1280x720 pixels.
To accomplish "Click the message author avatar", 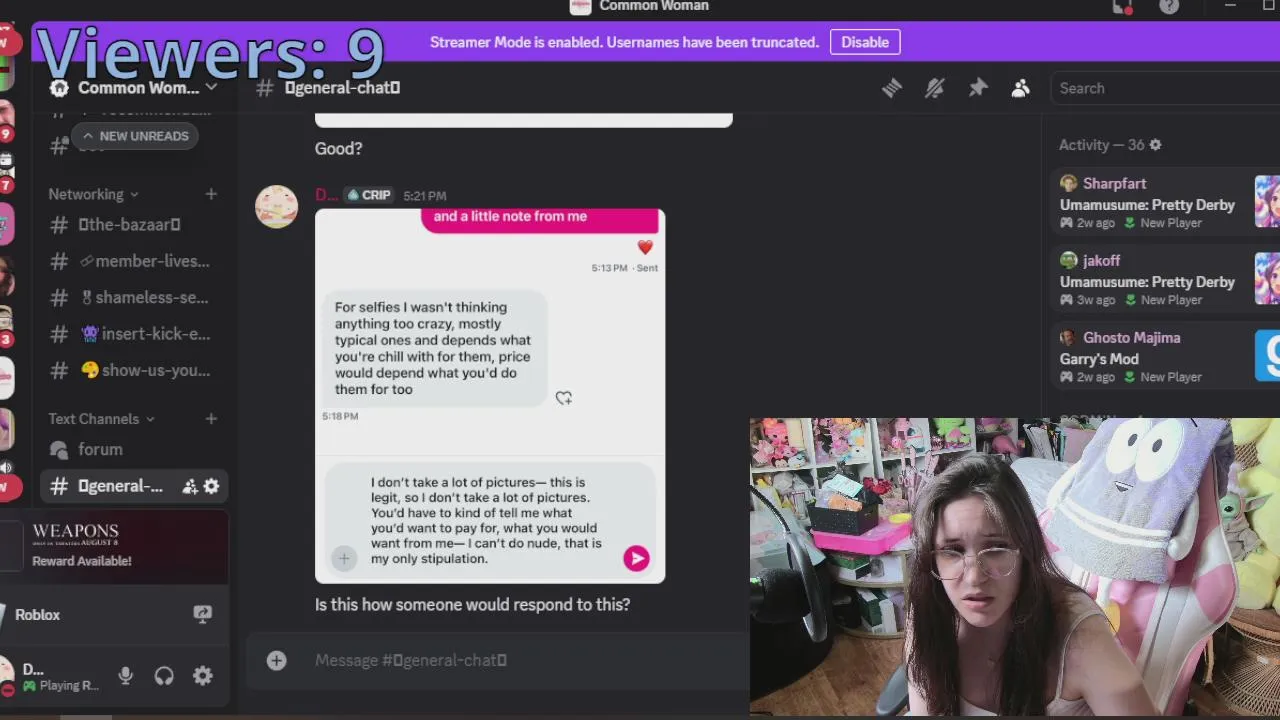I will click(276, 206).
